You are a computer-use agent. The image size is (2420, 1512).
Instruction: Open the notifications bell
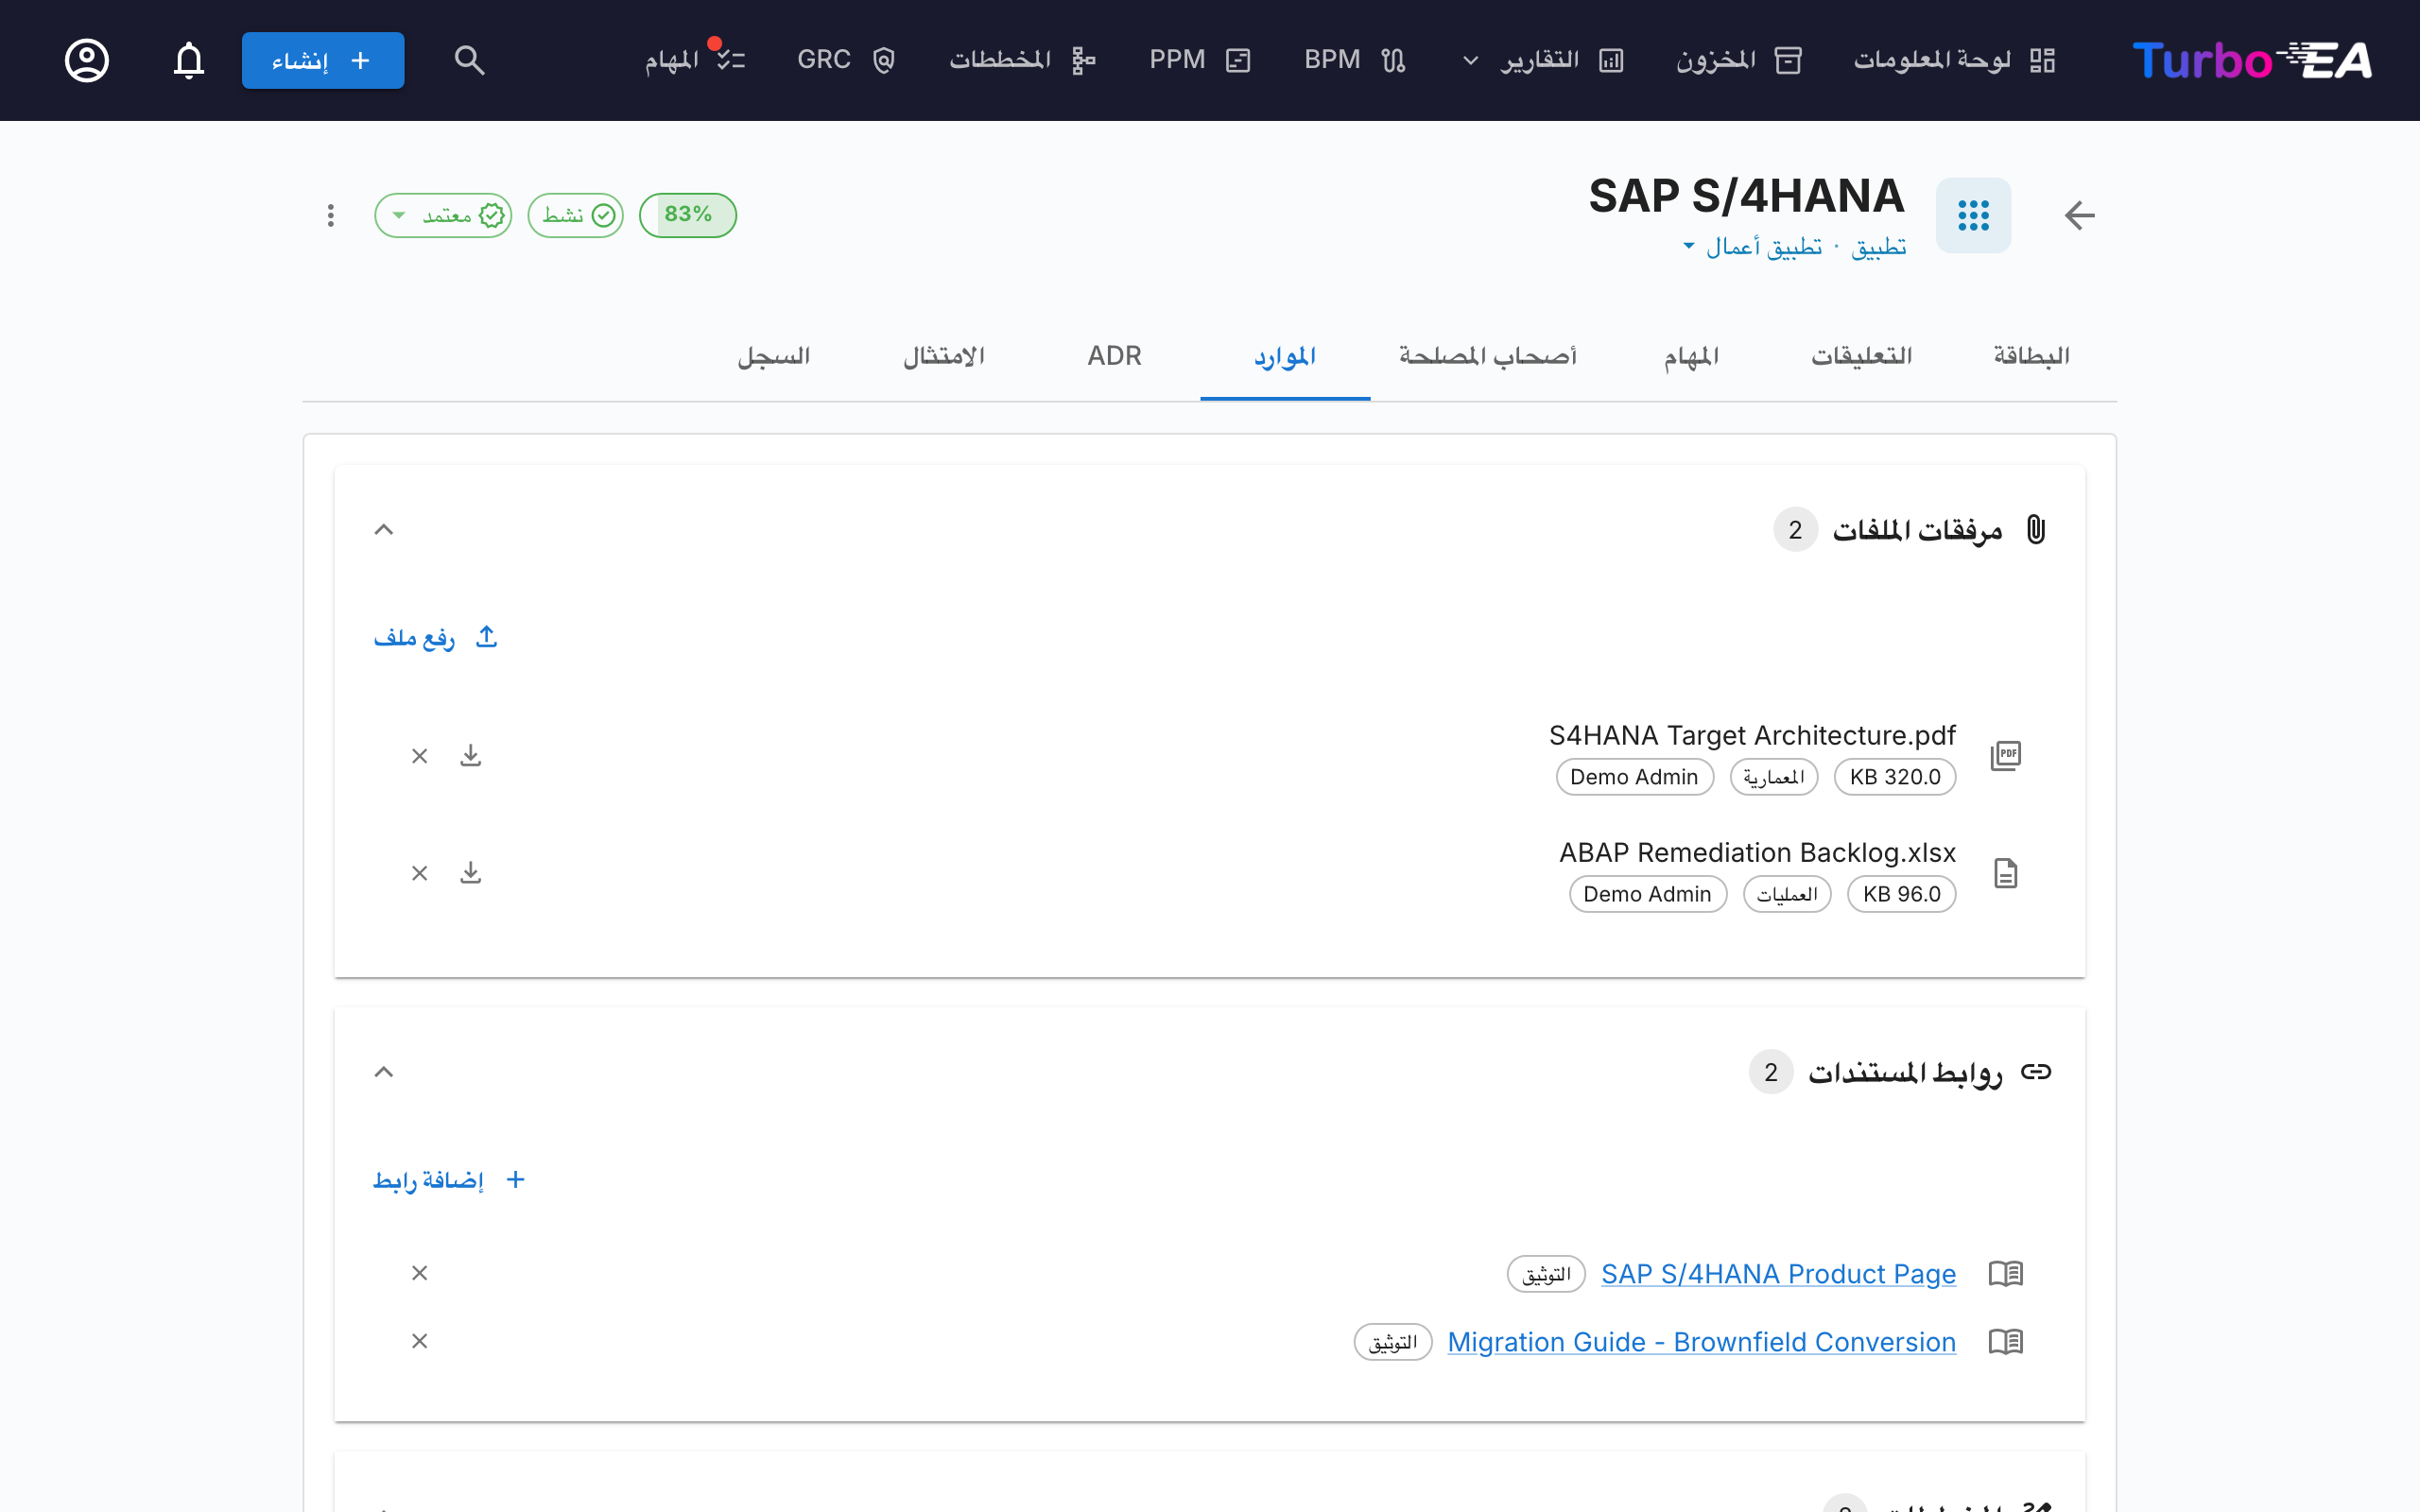(189, 60)
